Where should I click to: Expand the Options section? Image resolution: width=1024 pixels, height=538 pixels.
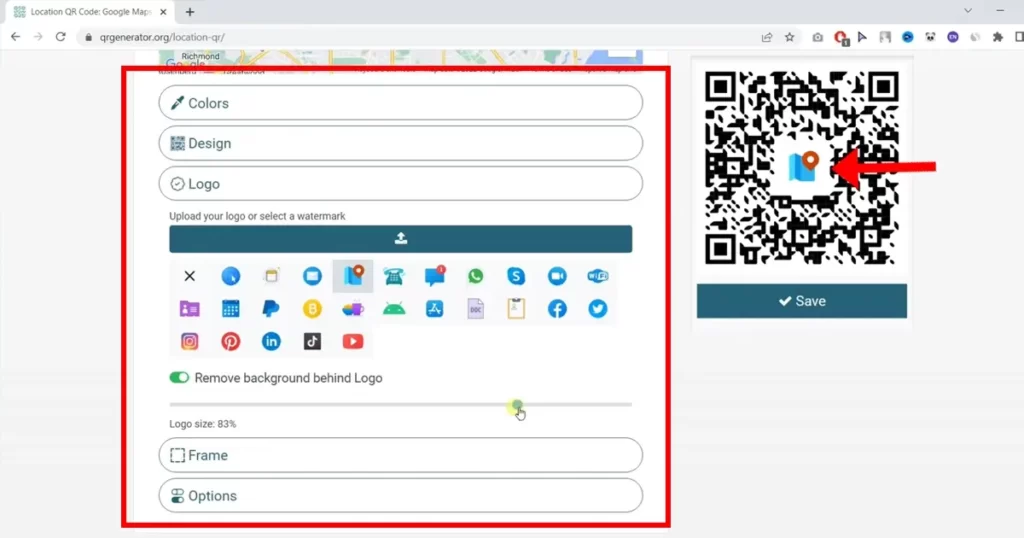(x=400, y=496)
